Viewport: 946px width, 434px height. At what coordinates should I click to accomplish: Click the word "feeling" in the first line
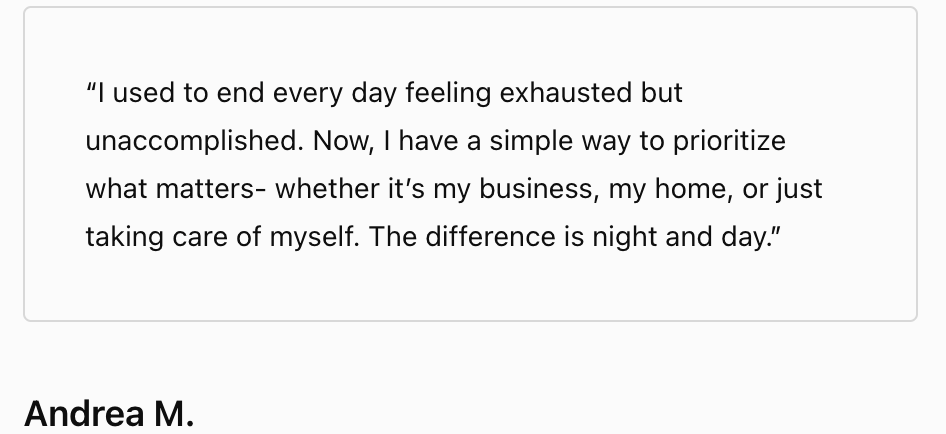click(448, 94)
